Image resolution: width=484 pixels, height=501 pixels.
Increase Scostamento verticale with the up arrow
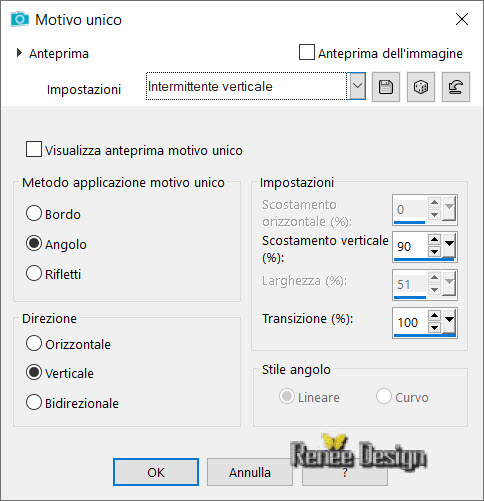click(434, 240)
